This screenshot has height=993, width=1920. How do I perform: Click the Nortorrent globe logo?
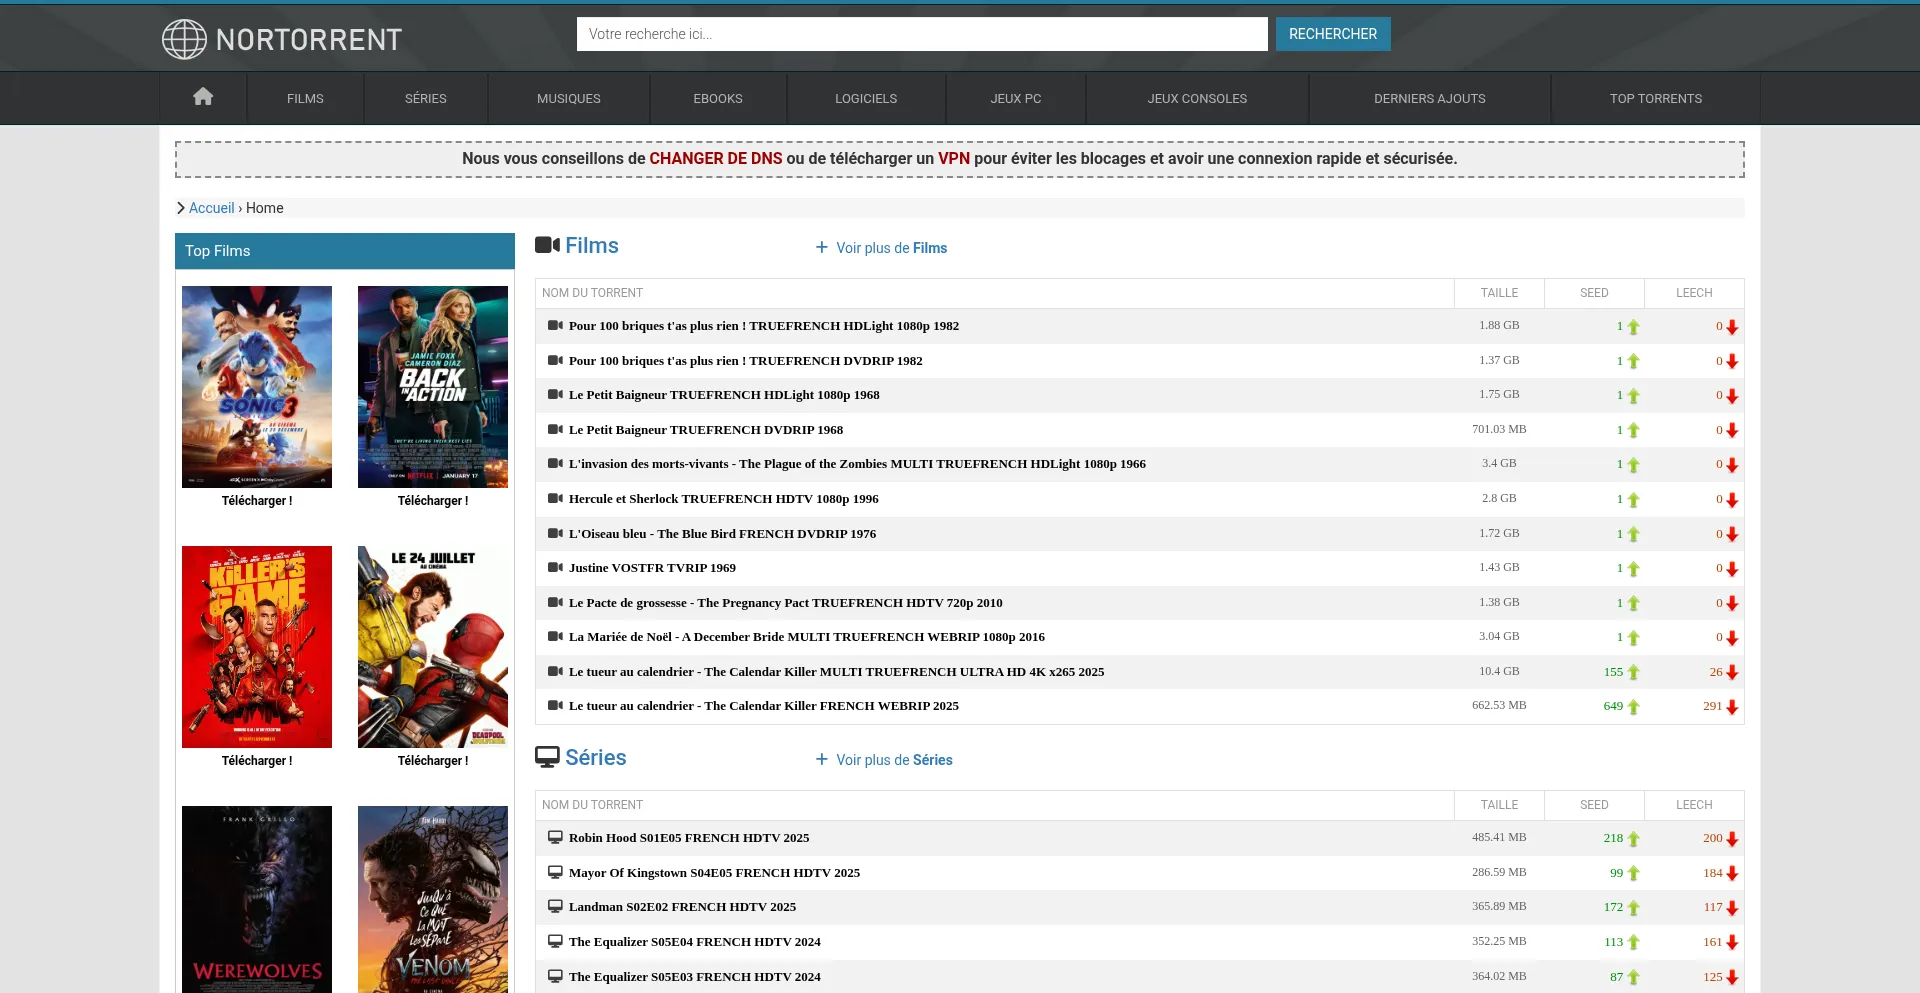pos(184,40)
